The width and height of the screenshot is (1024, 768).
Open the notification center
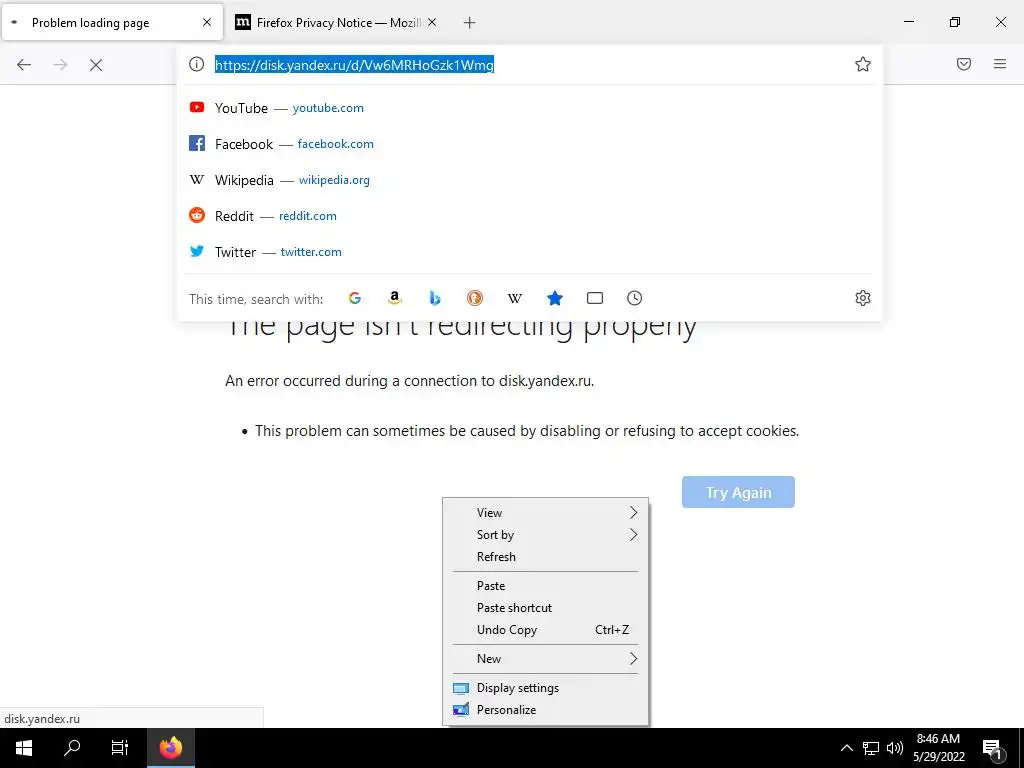992,748
